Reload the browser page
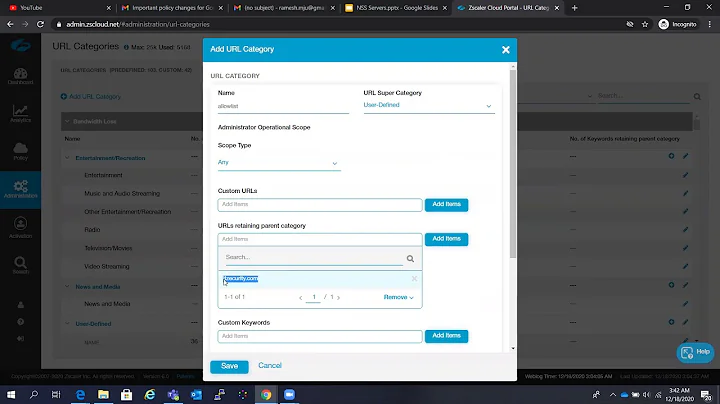Viewport: 720px width, 404px height. tap(40, 24)
